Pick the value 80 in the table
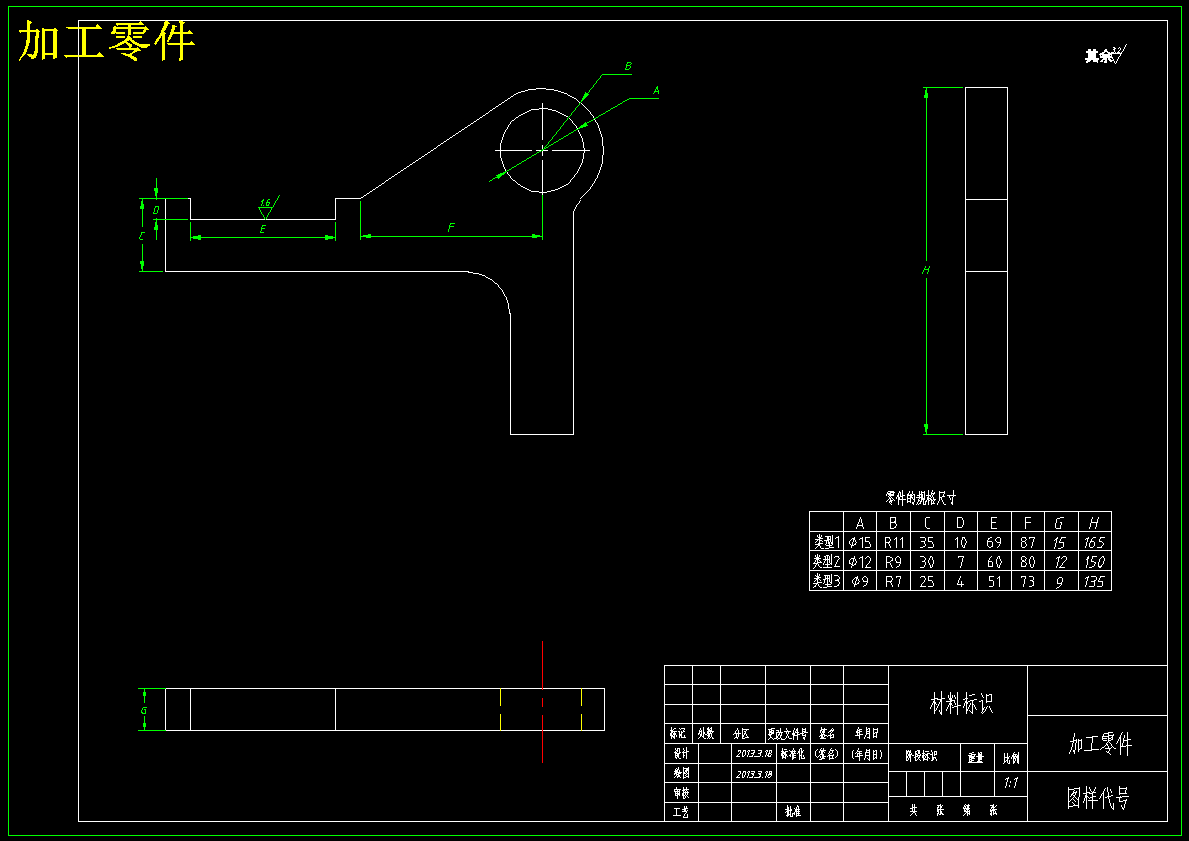The width and height of the screenshot is (1189, 841). tap(1027, 562)
